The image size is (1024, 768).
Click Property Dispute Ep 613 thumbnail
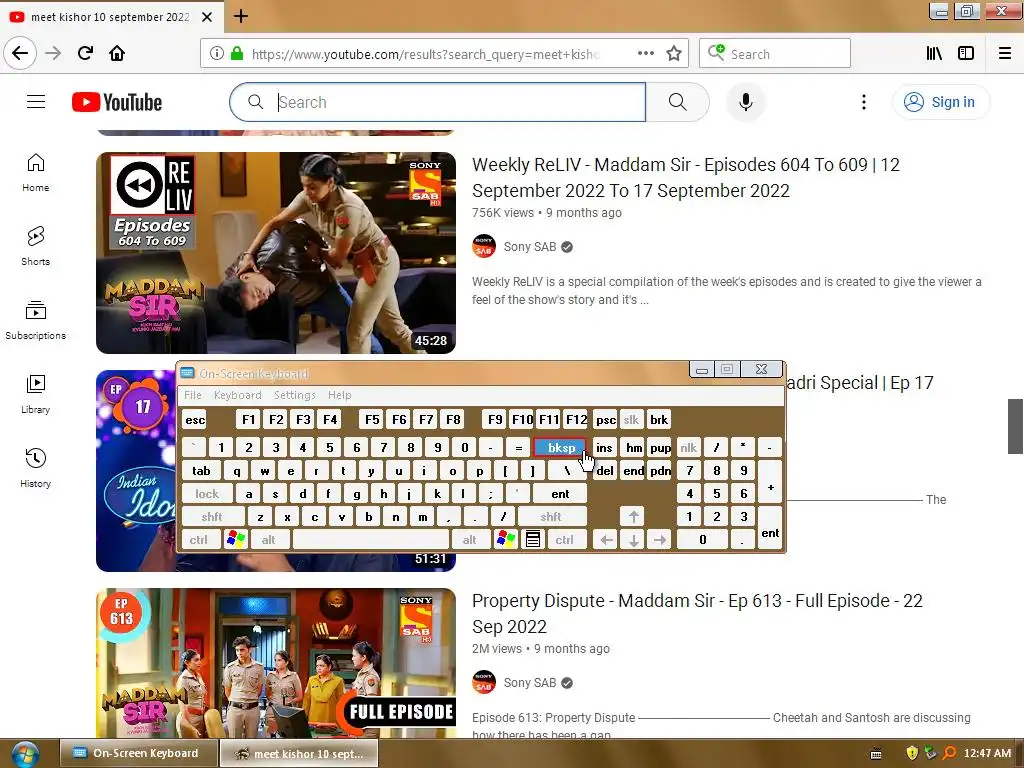pyautogui.click(x=276, y=663)
